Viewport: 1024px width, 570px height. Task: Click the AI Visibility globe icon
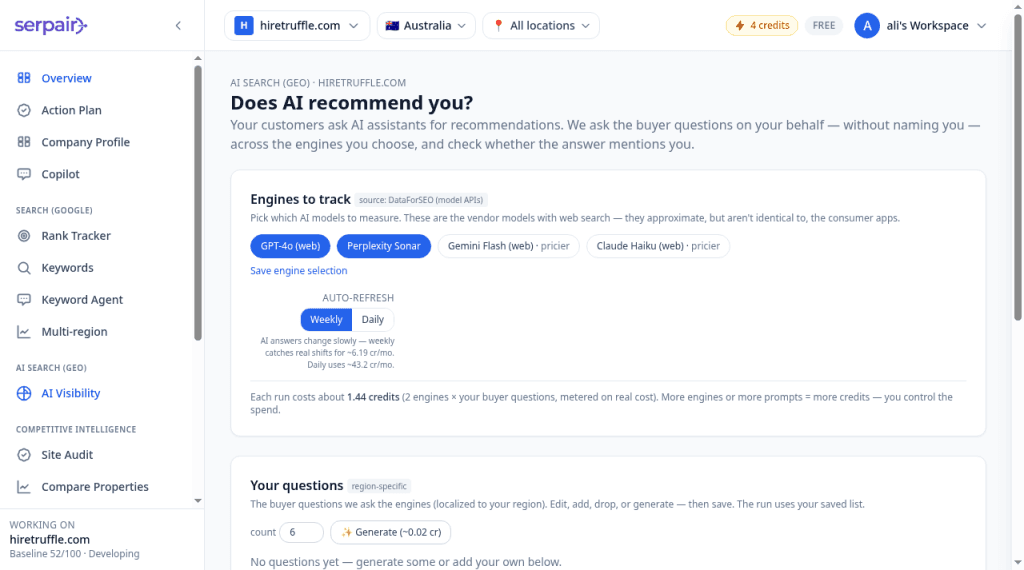[x=24, y=393]
